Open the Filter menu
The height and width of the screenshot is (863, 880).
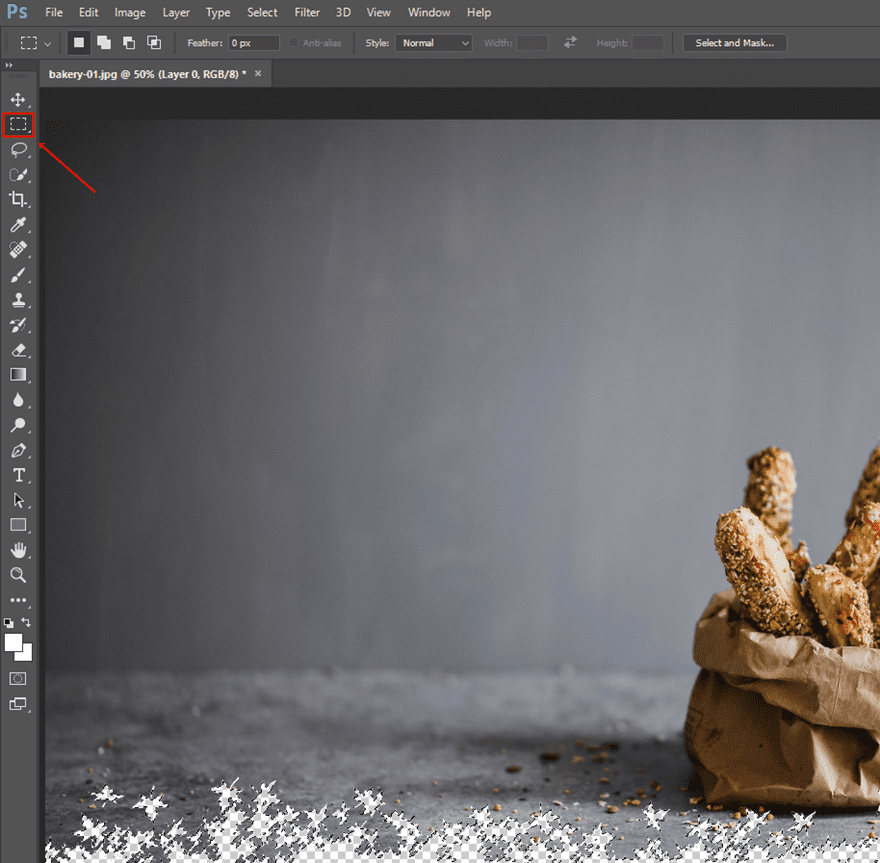pyautogui.click(x=307, y=13)
